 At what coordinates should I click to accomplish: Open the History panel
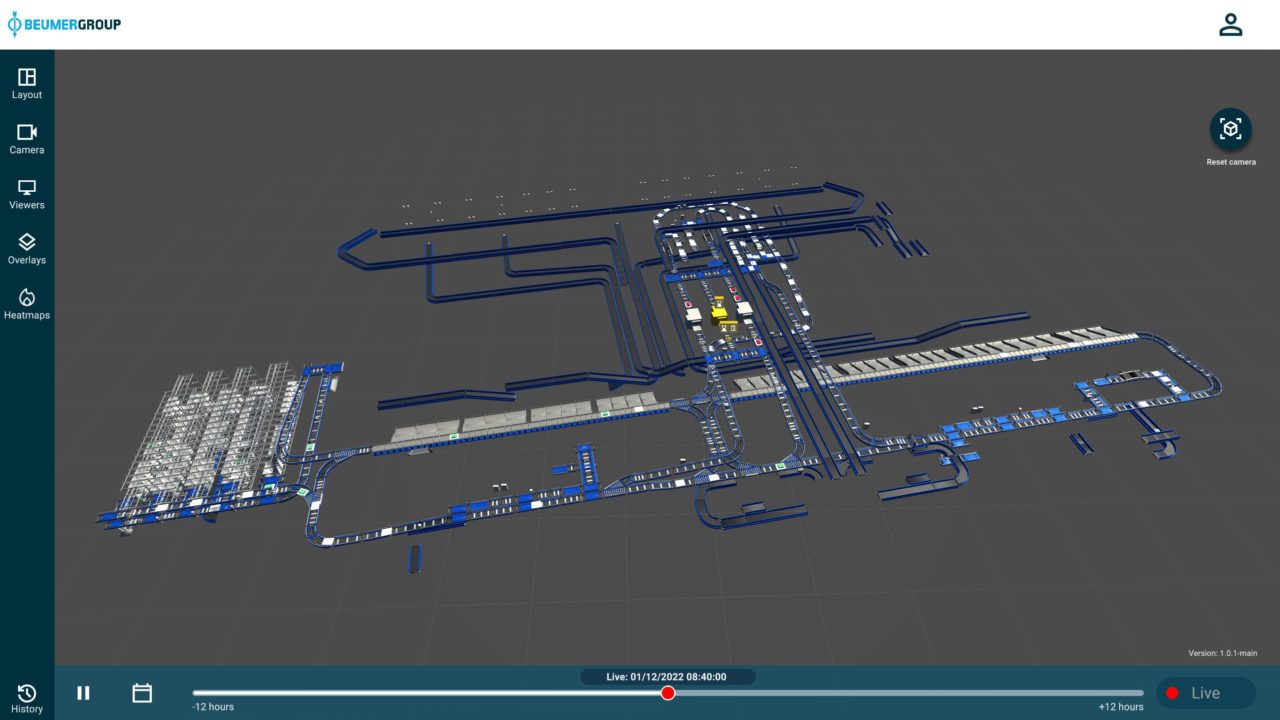[x=27, y=698]
